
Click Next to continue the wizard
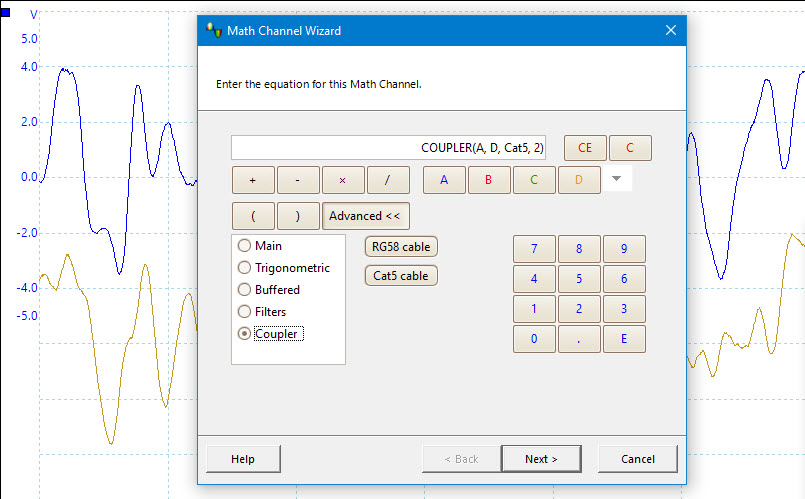pyautogui.click(x=541, y=459)
